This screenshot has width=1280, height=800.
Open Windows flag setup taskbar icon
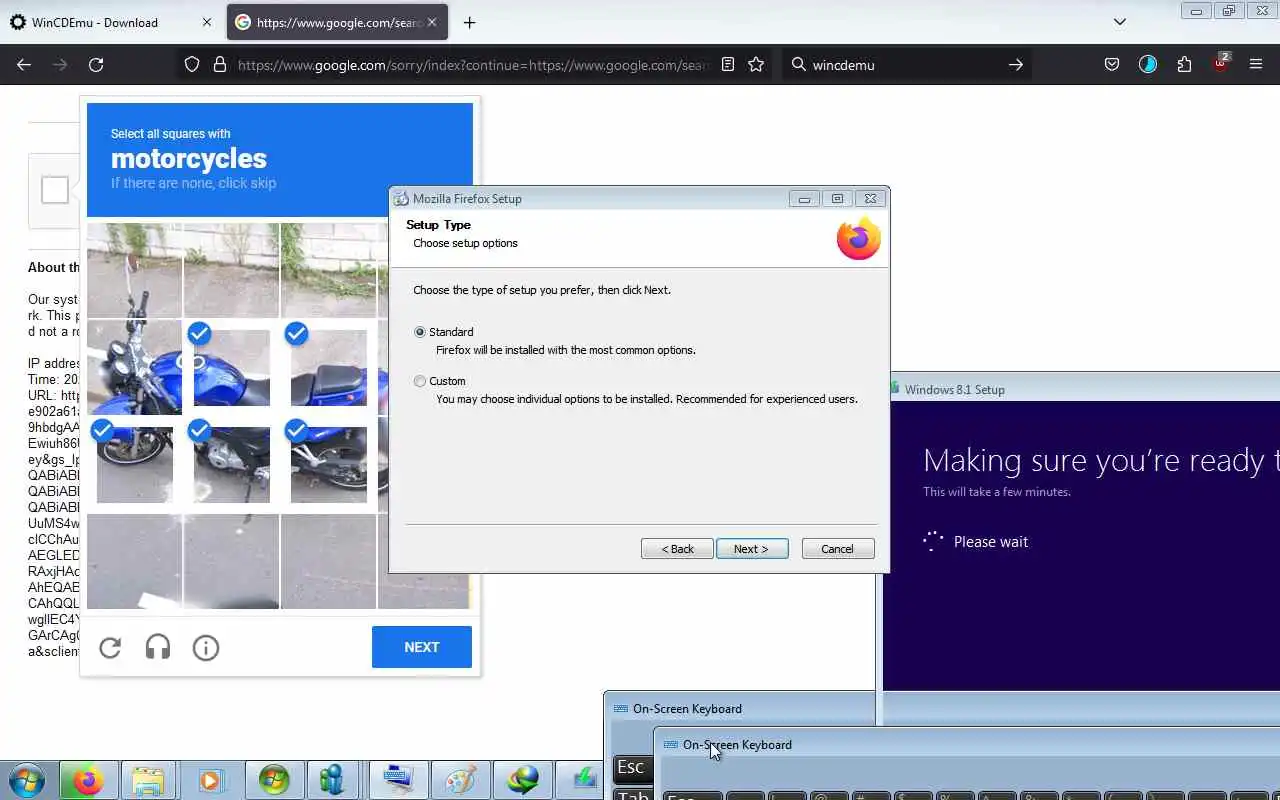(273, 780)
